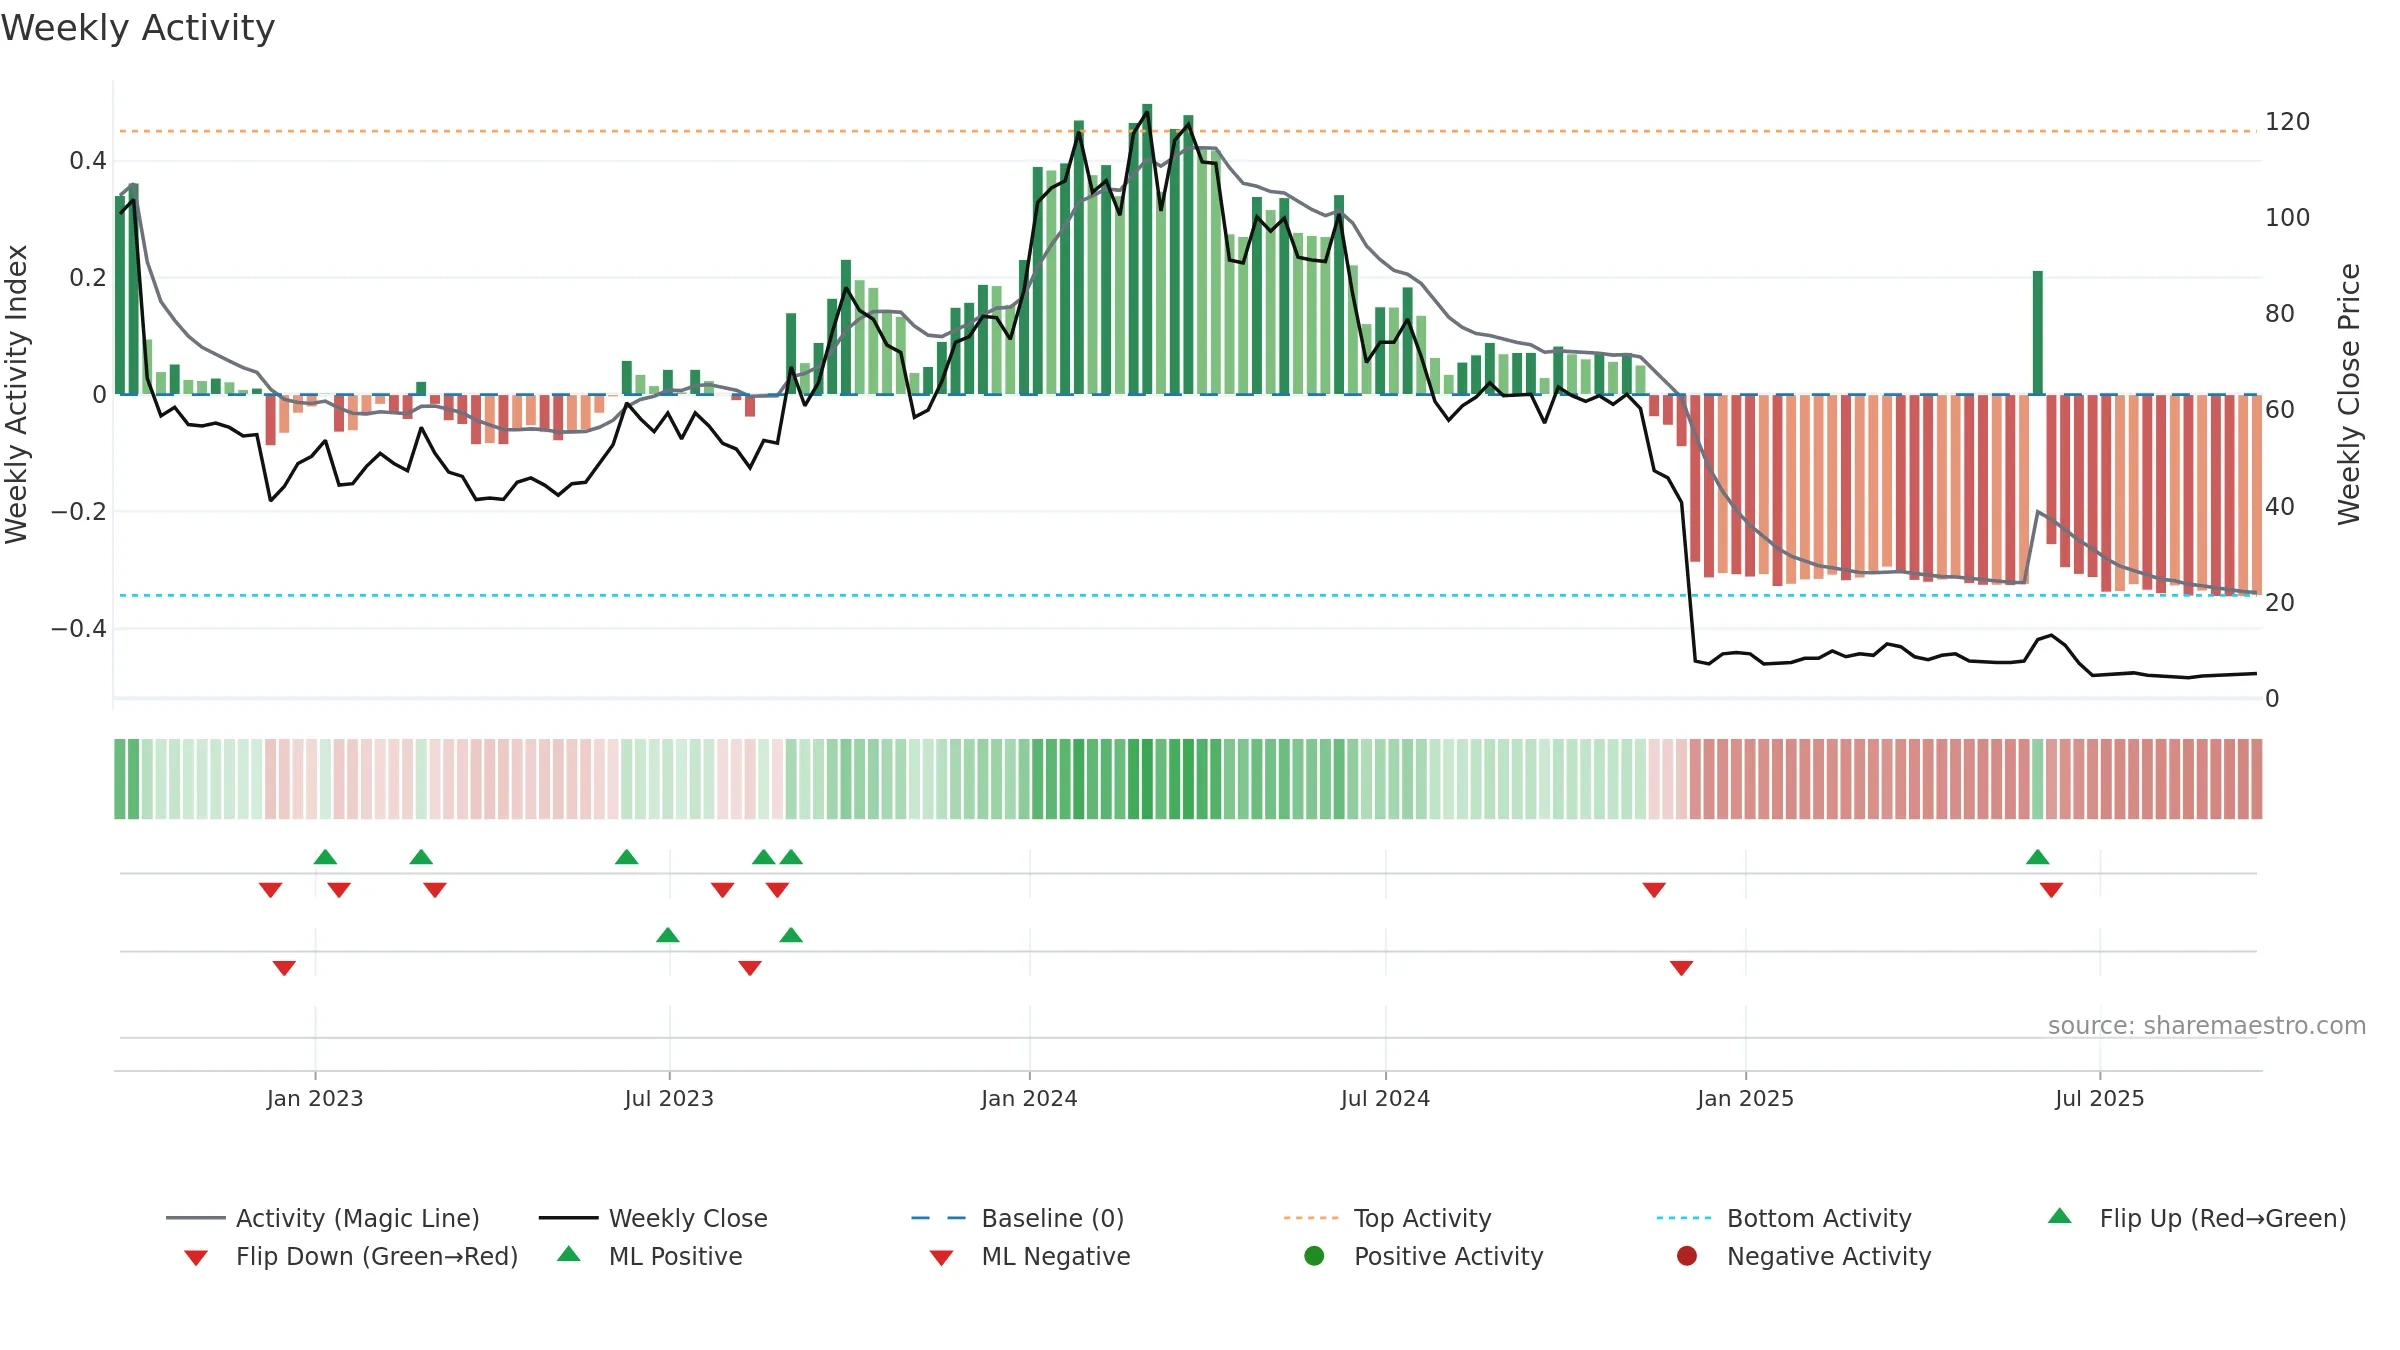Hide the Top Activity legend series
Image resolution: width=2400 pixels, height=1350 pixels.
pos(1388,1218)
